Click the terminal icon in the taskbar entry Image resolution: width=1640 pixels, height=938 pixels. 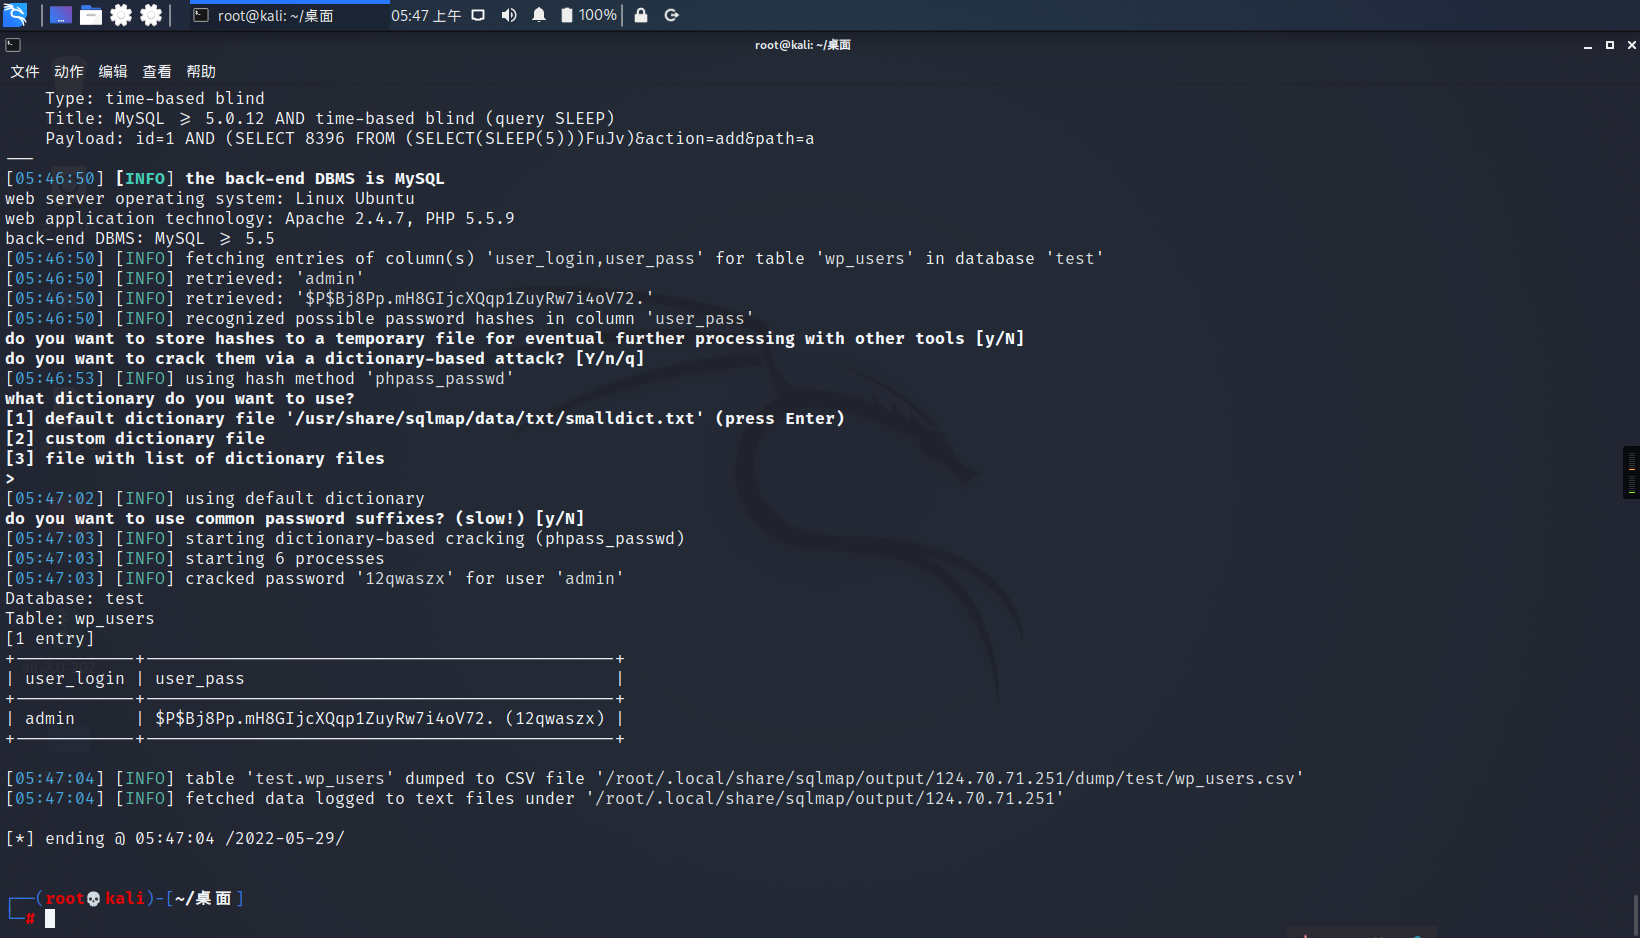click(x=200, y=15)
